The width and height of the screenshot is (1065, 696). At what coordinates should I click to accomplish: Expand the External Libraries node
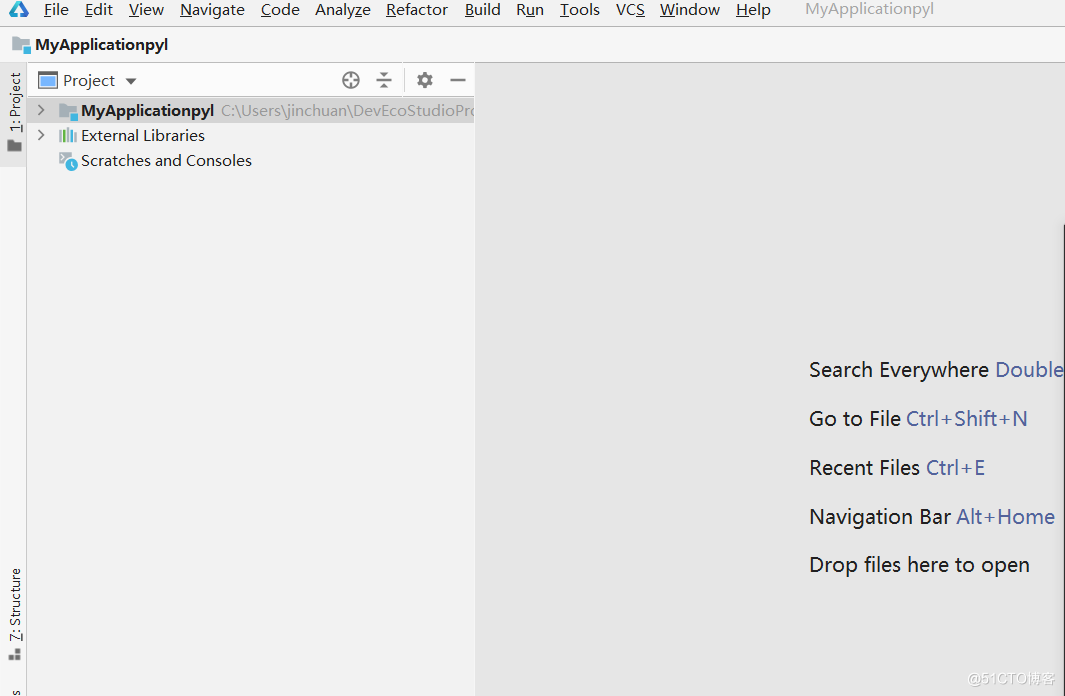tap(41, 135)
